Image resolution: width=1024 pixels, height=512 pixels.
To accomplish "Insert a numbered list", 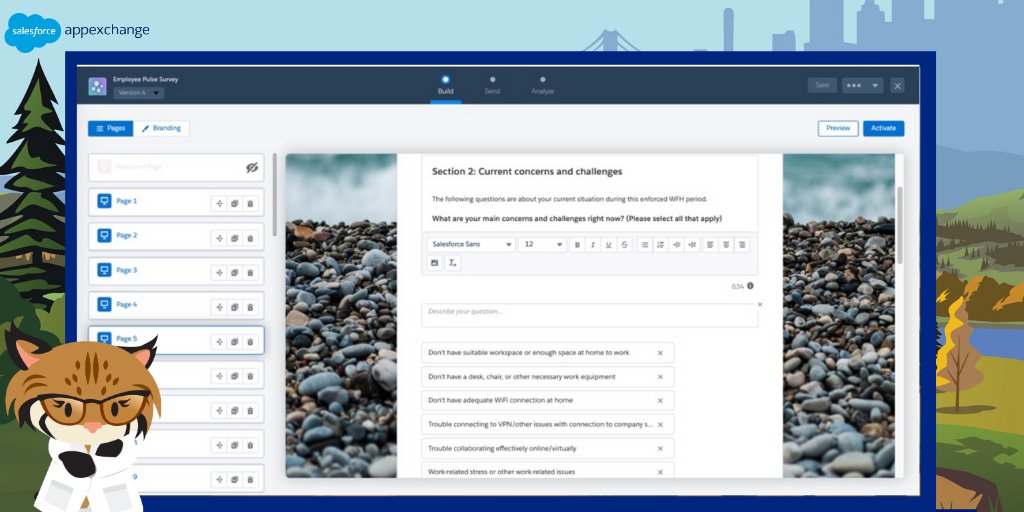I will (660, 244).
